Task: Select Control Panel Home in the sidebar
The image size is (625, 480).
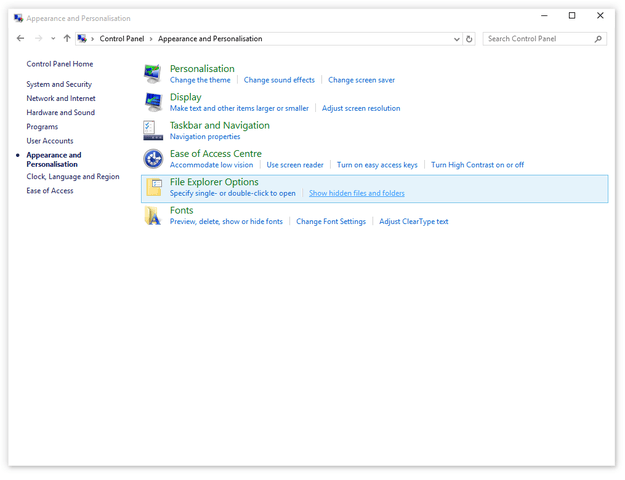Action: (x=59, y=64)
